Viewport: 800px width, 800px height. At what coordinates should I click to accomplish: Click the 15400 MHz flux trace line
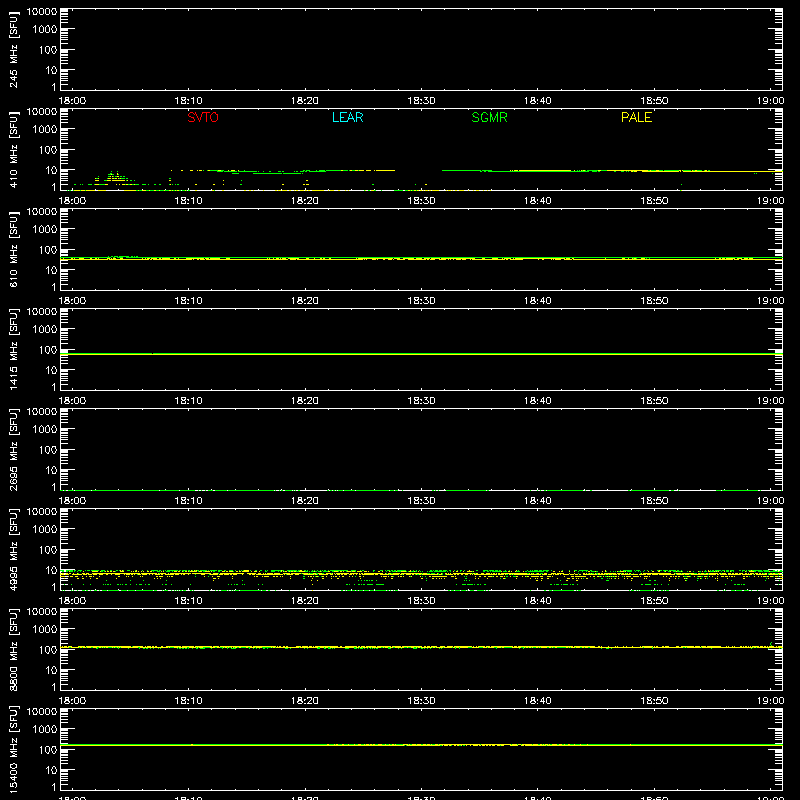pyautogui.click(x=421, y=745)
